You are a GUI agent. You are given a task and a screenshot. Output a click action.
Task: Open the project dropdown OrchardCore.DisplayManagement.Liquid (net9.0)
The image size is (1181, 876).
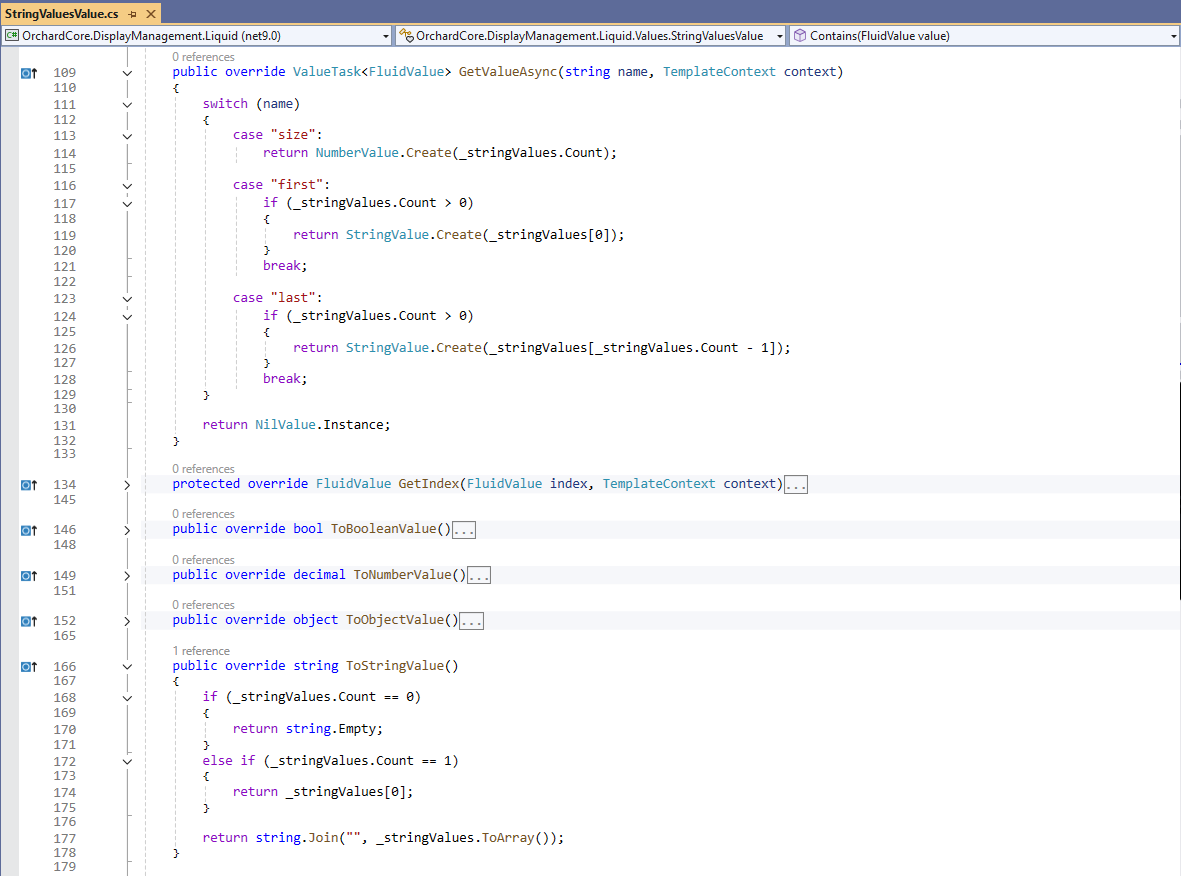pos(197,35)
